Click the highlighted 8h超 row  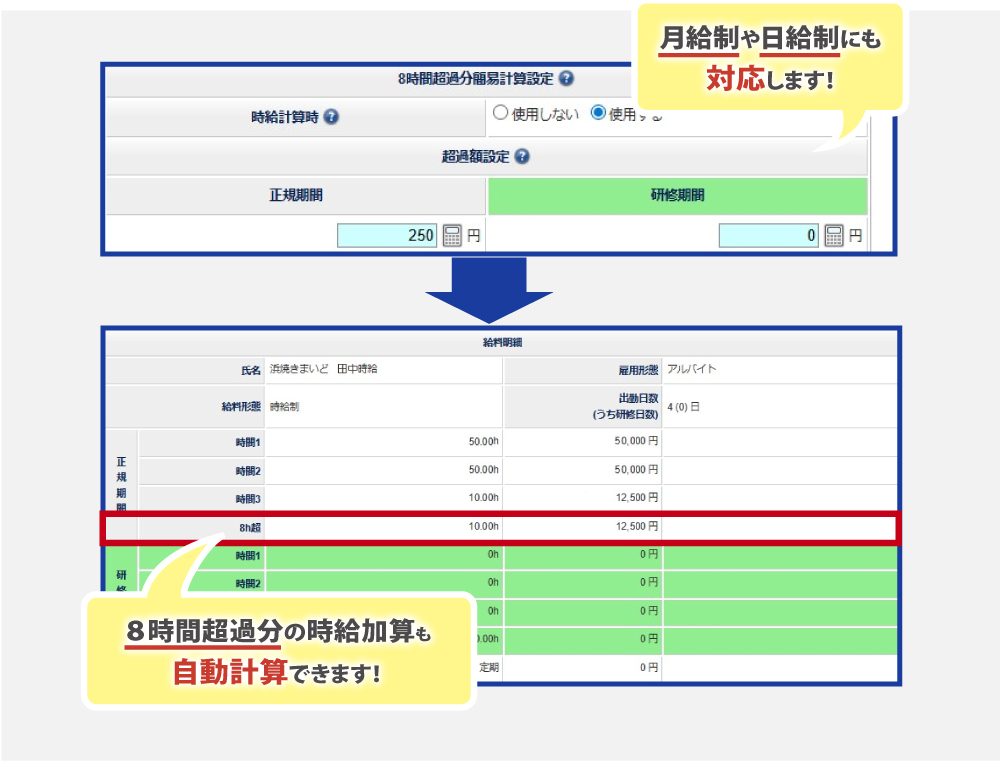pyautogui.click(x=500, y=527)
